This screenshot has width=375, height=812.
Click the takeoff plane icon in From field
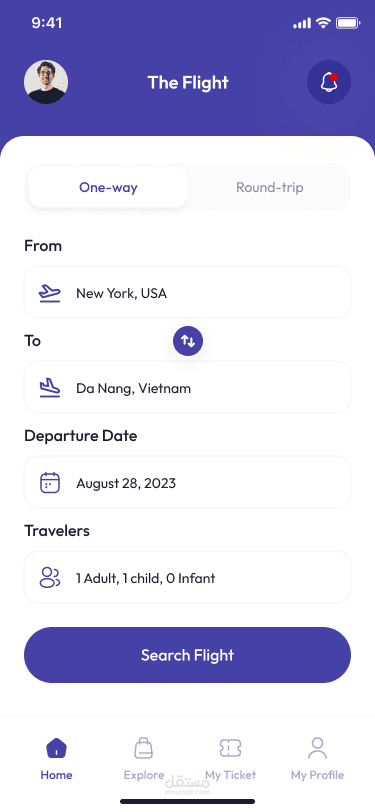tap(50, 293)
